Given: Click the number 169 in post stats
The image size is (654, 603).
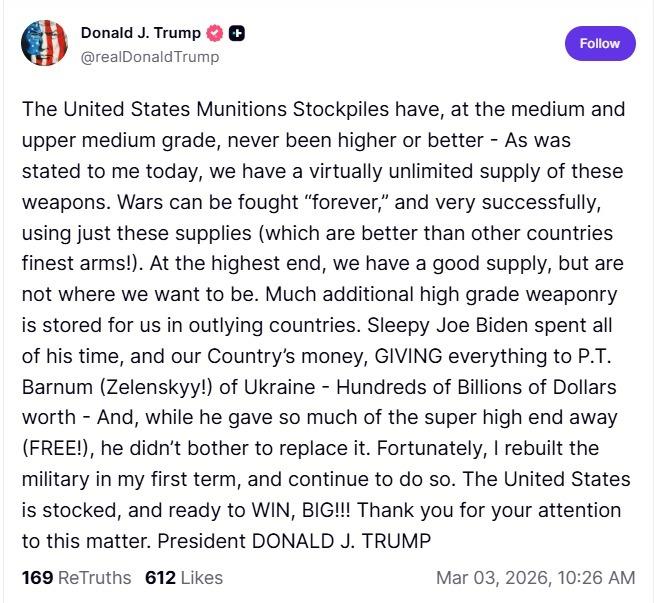Looking at the screenshot, I should [35, 577].
